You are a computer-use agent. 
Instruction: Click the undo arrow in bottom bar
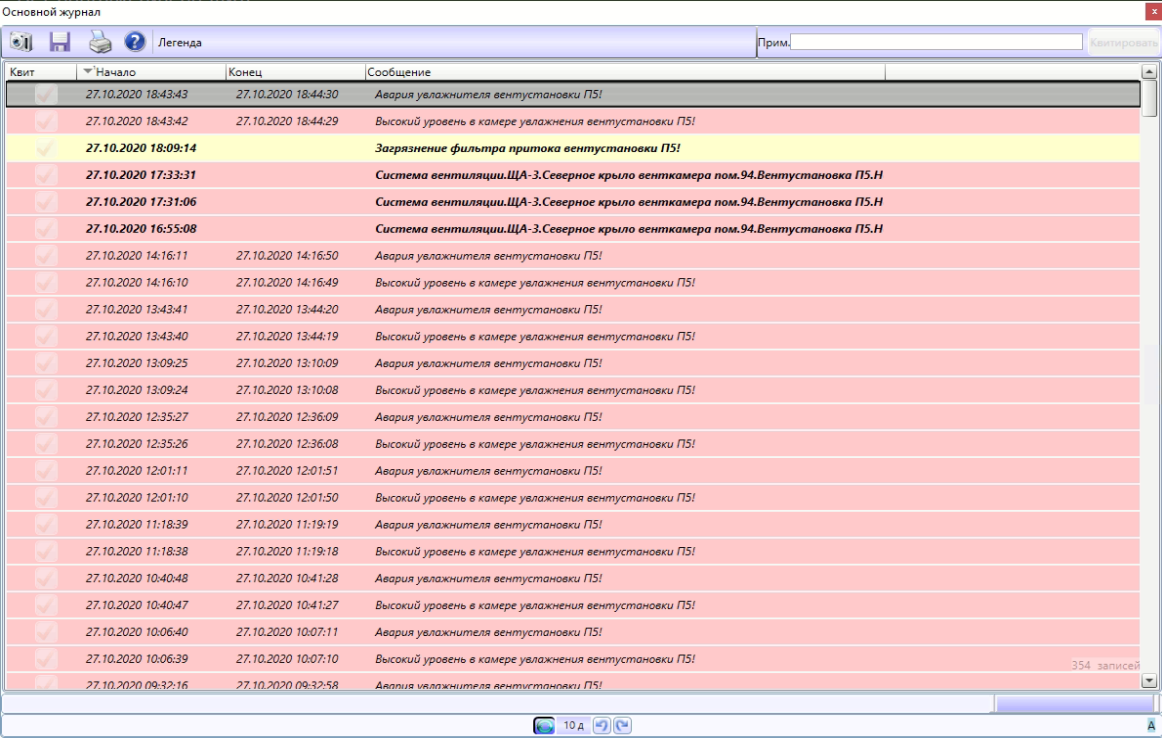601,726
